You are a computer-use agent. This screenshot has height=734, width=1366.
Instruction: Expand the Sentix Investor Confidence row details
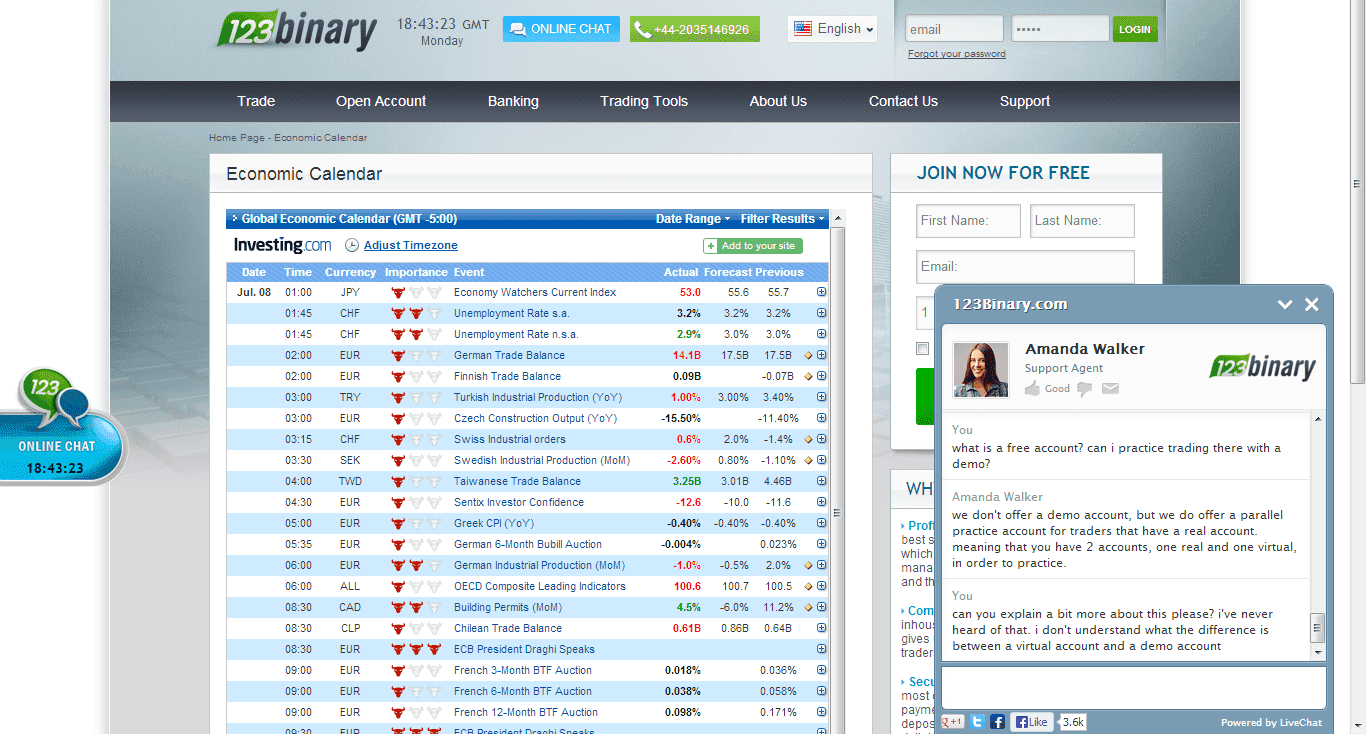click(x=822, y=502)
